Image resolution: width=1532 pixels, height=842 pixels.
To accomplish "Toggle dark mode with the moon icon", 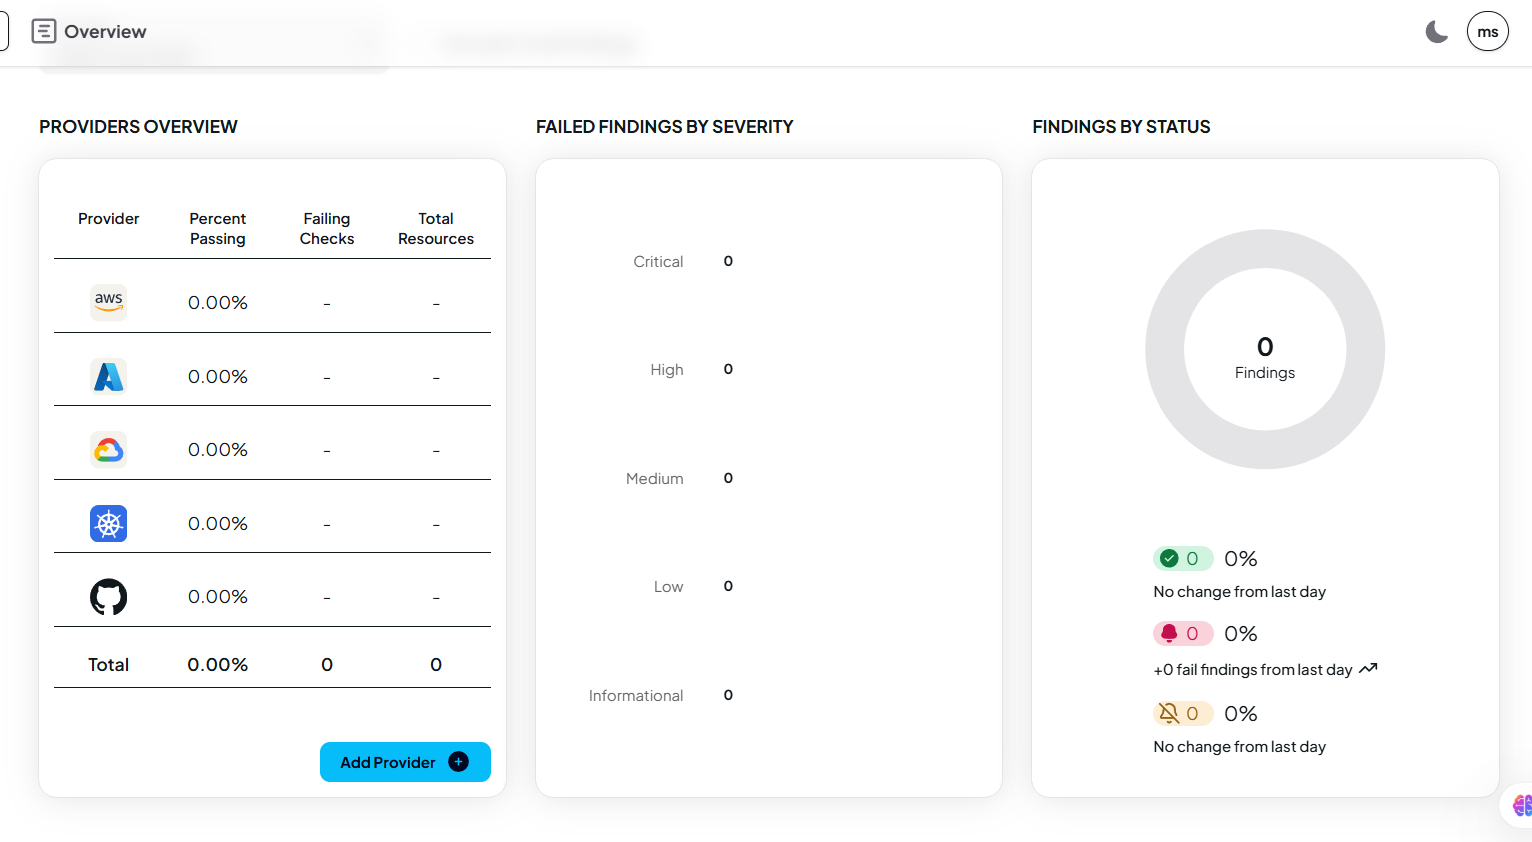I will point(1436,32).
